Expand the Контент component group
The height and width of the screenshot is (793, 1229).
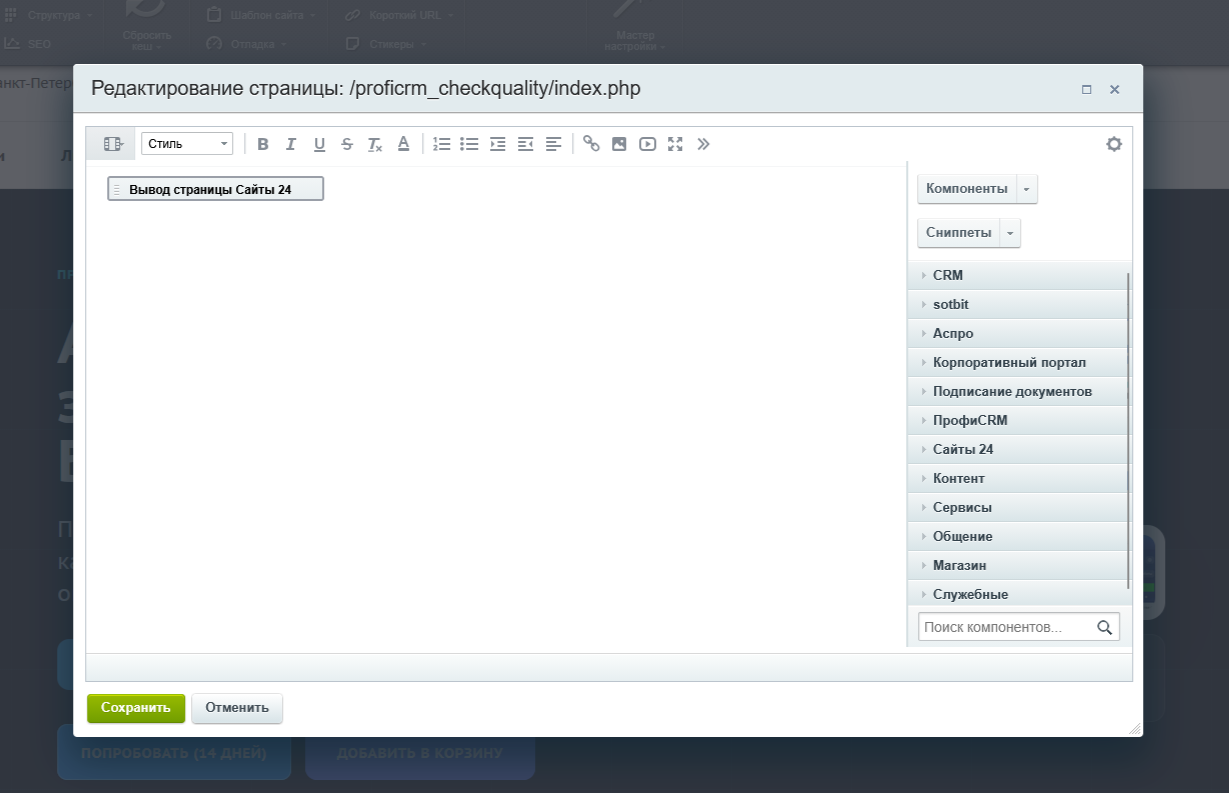[x=1017, y=478]
